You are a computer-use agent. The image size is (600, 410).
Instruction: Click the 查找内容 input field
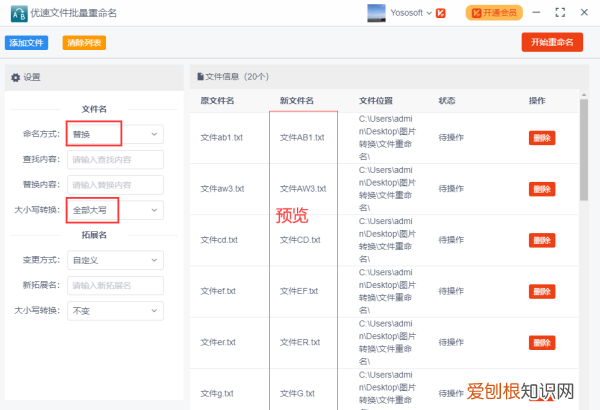pos(114,159)
